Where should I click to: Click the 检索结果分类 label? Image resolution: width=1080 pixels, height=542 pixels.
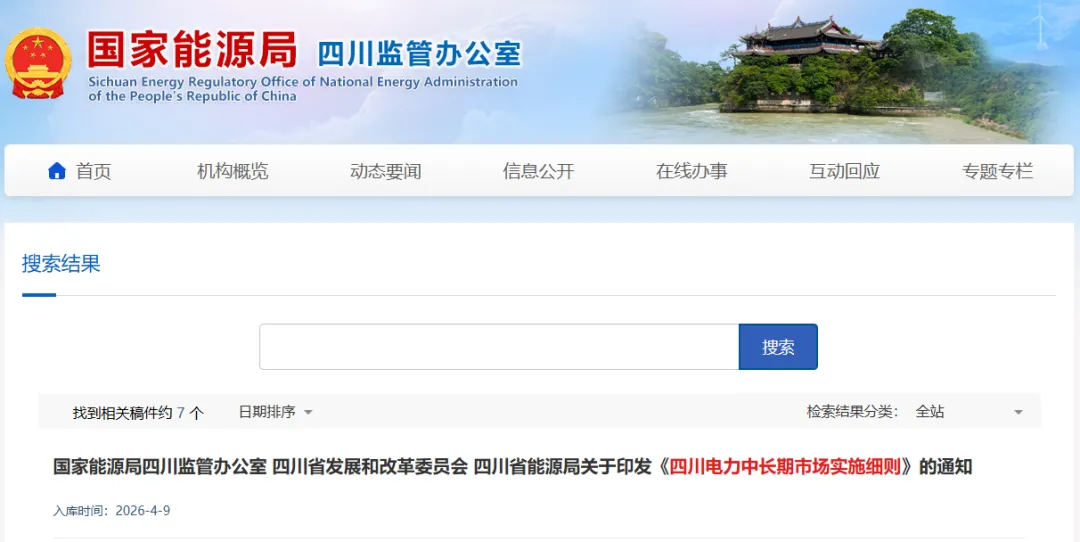point(853,412)
